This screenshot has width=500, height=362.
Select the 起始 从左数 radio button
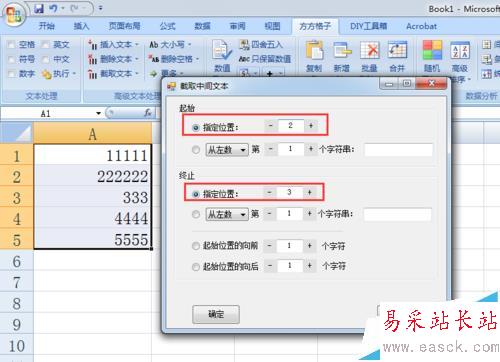[x=196, y=150]
